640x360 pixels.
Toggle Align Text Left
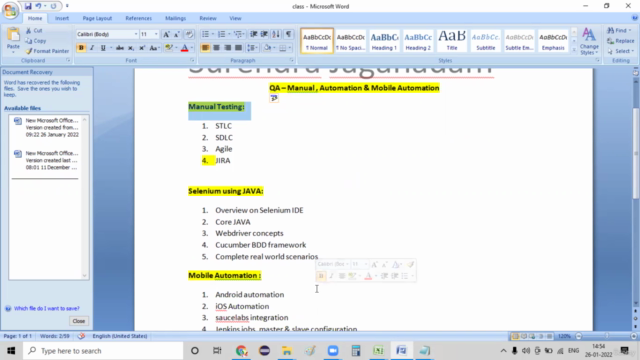(x=205, y=48)
